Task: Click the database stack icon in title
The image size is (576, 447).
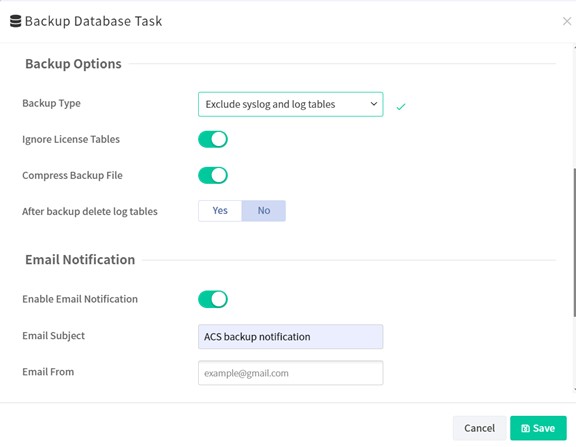Action: [x=15, y=21]
